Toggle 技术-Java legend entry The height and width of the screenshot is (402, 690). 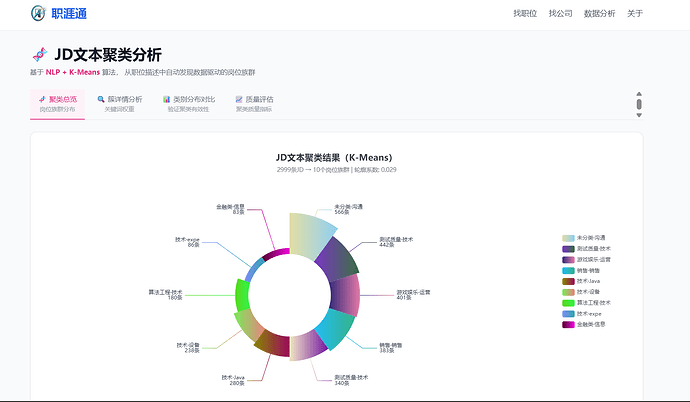[x=588, y=281]
